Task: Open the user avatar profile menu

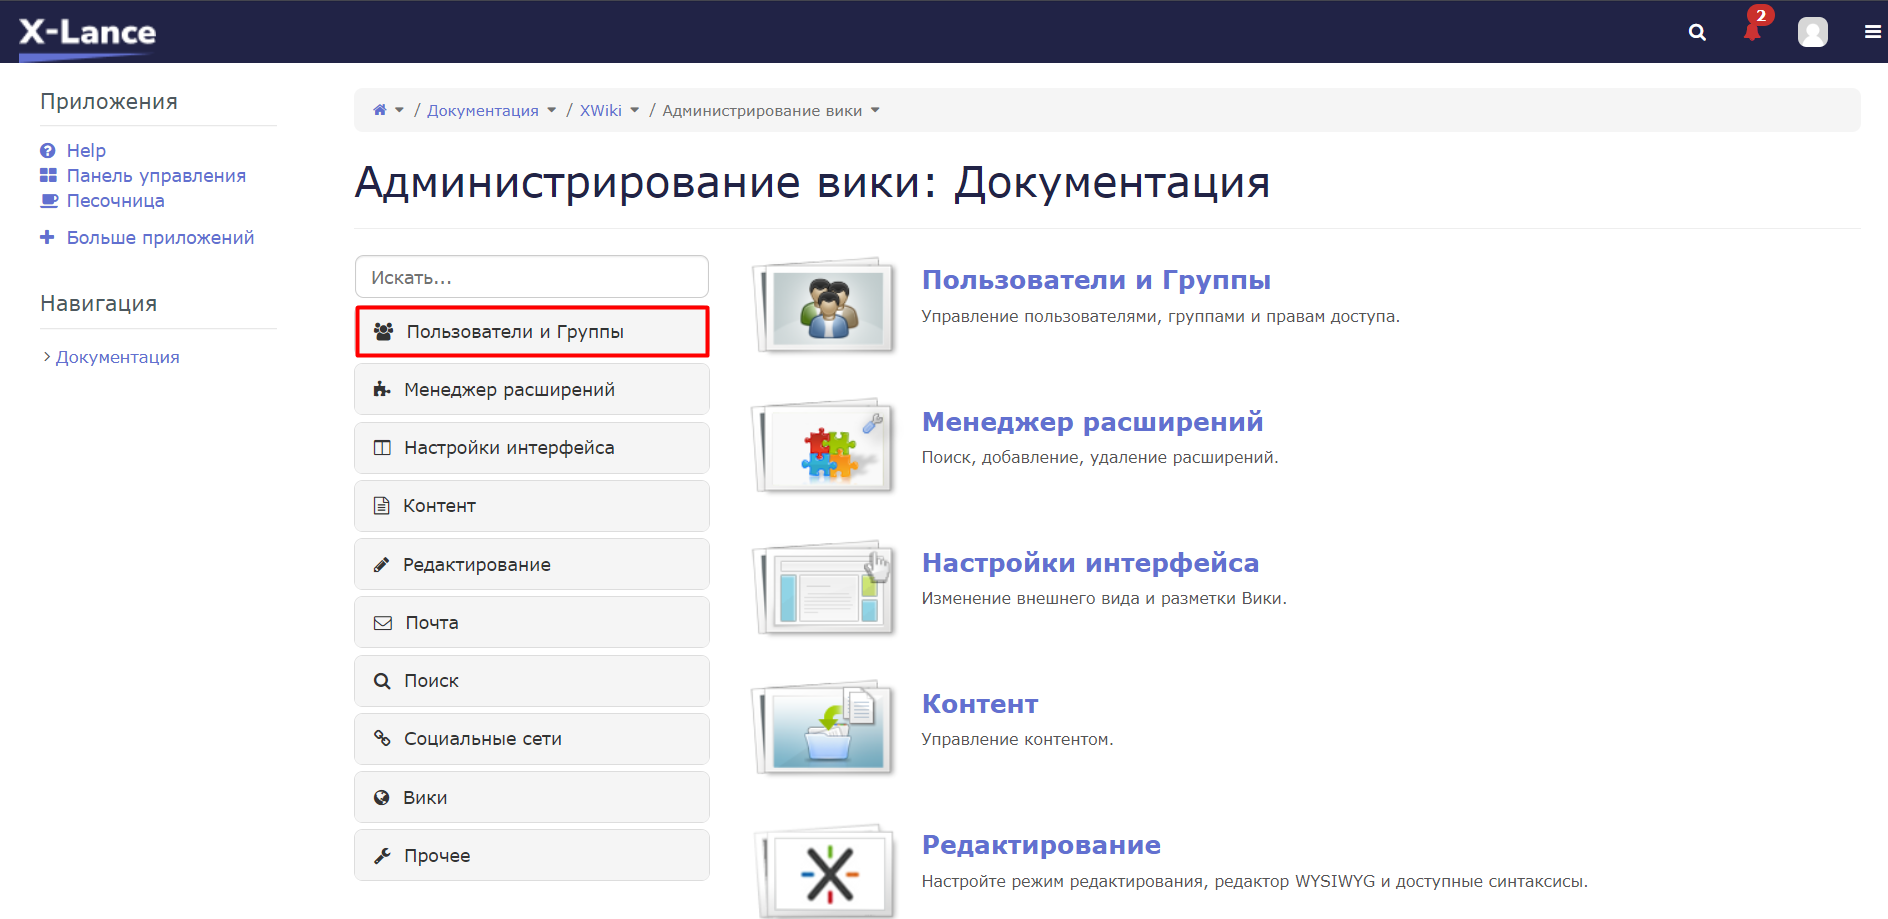Action: tap(1813, 32)
